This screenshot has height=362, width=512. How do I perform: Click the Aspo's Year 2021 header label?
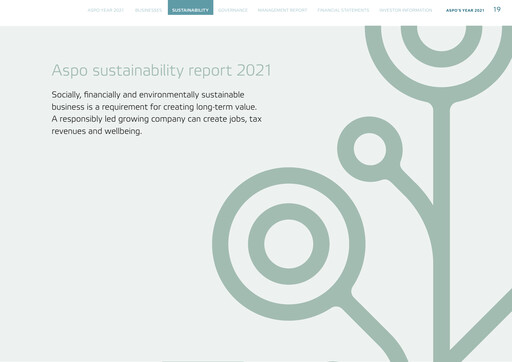(465, 10)
